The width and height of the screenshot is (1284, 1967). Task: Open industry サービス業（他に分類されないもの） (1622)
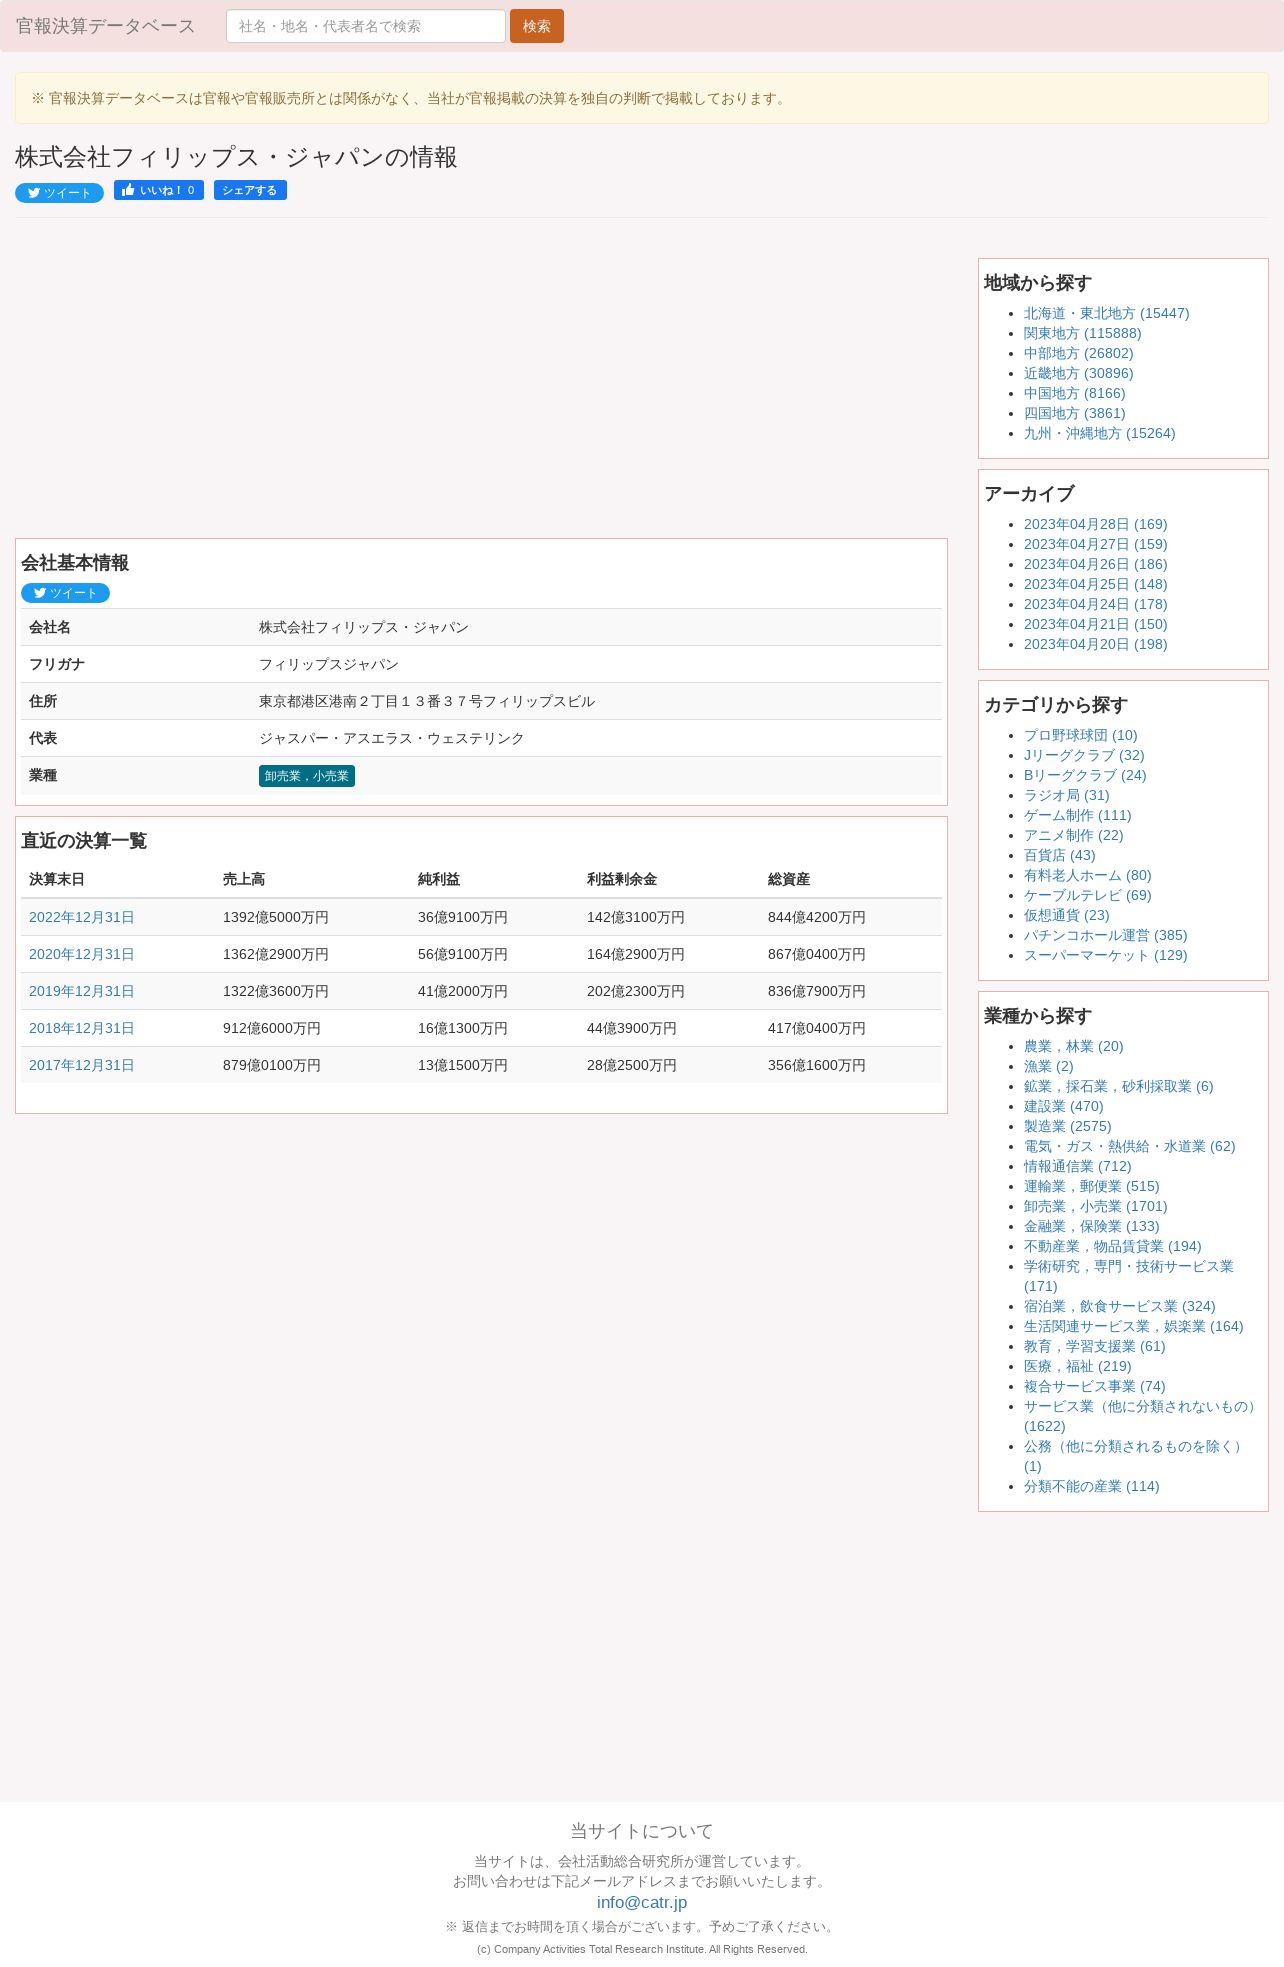pos(1140,1416)
